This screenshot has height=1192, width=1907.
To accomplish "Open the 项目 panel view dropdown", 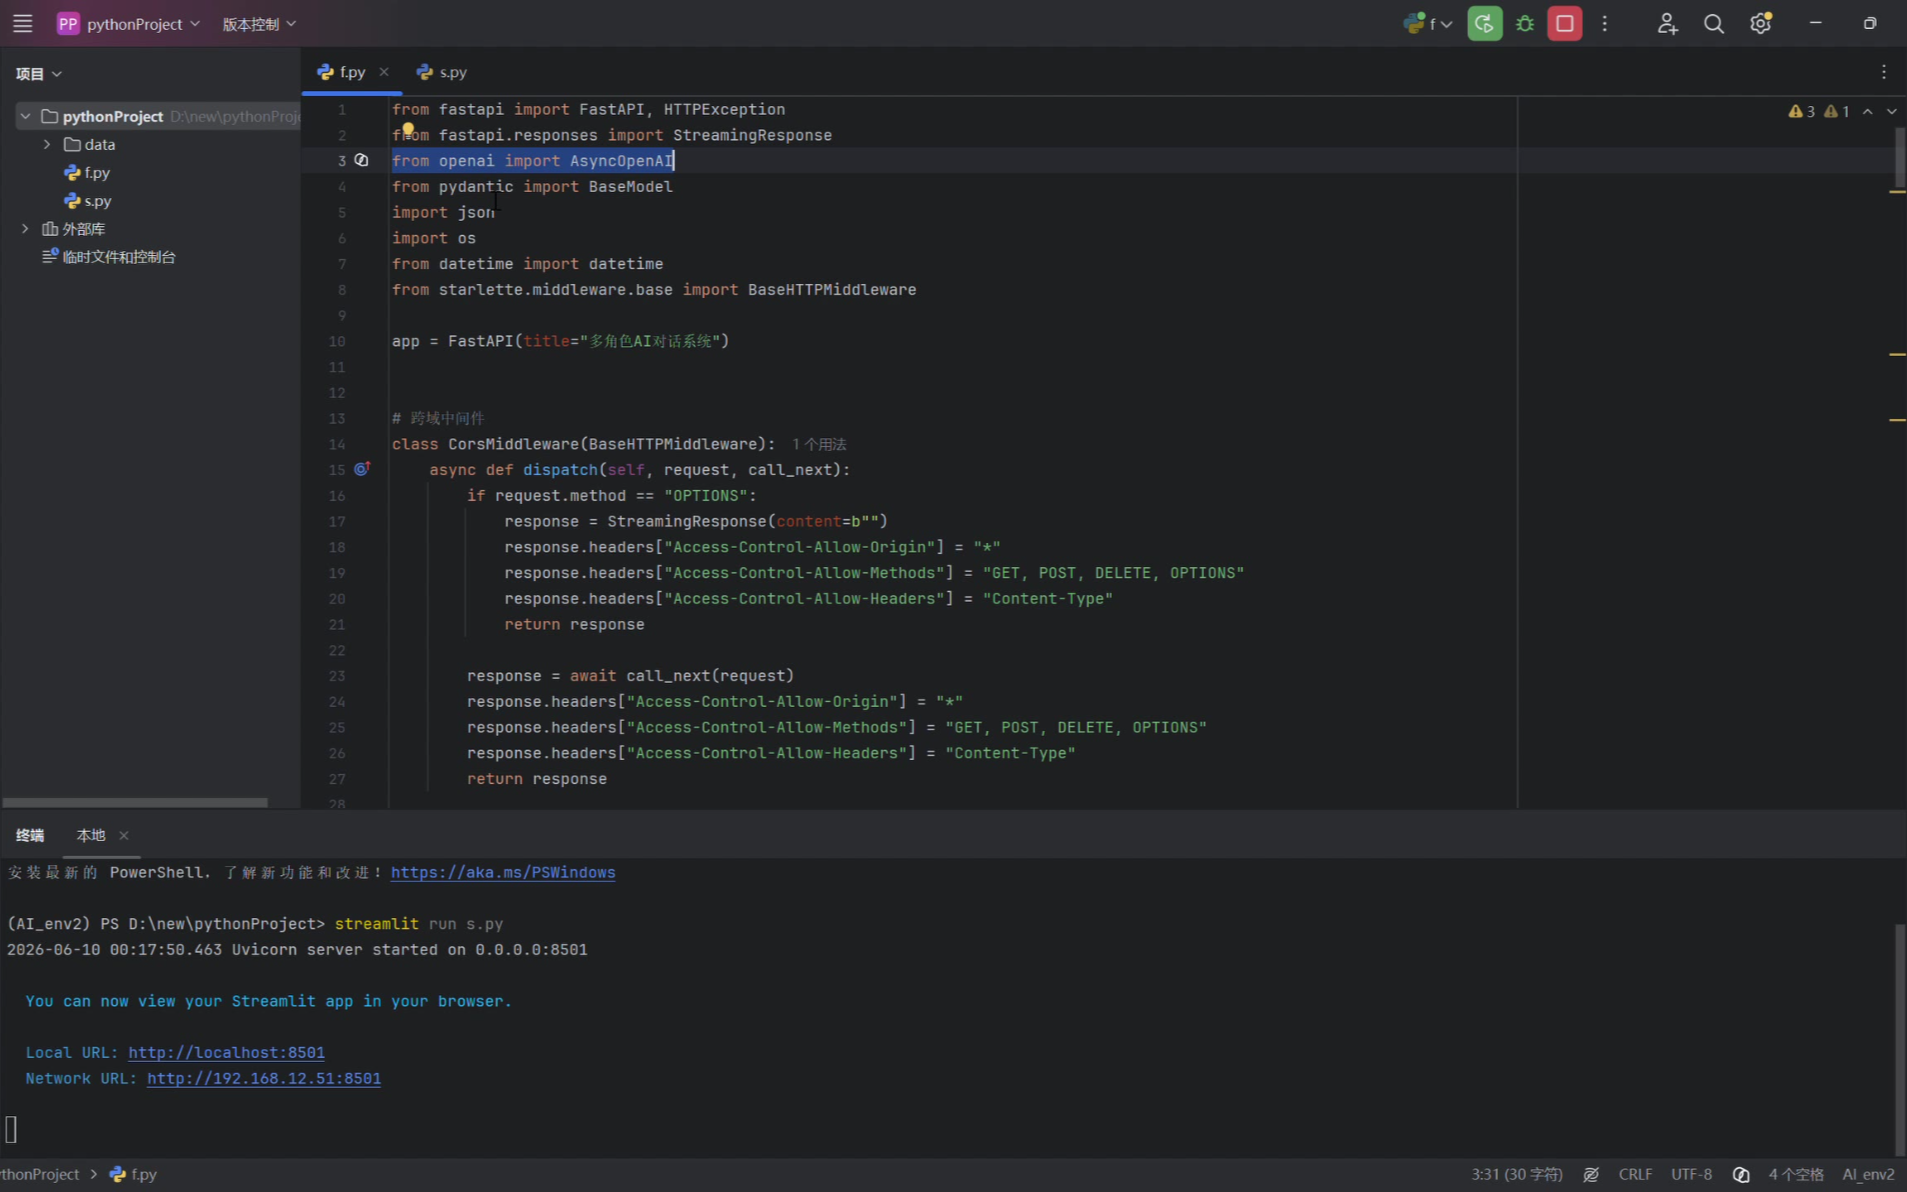I will (x=39, y=73).
